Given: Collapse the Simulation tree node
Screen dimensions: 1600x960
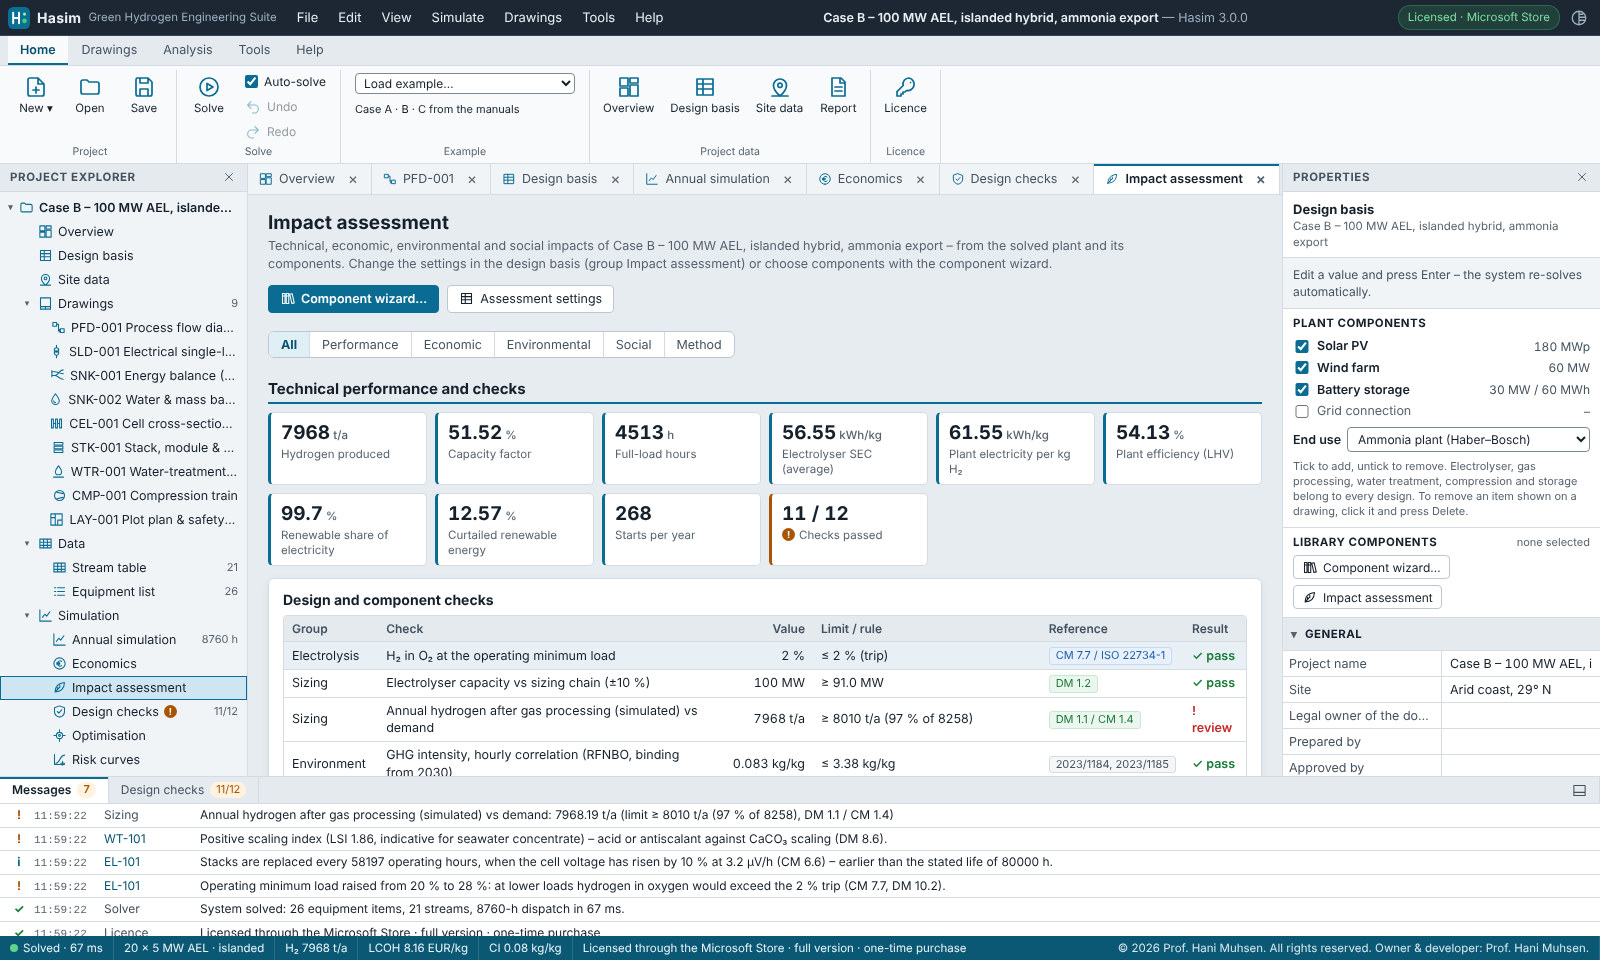Looking at the screenshot, I should coord(27,616).
